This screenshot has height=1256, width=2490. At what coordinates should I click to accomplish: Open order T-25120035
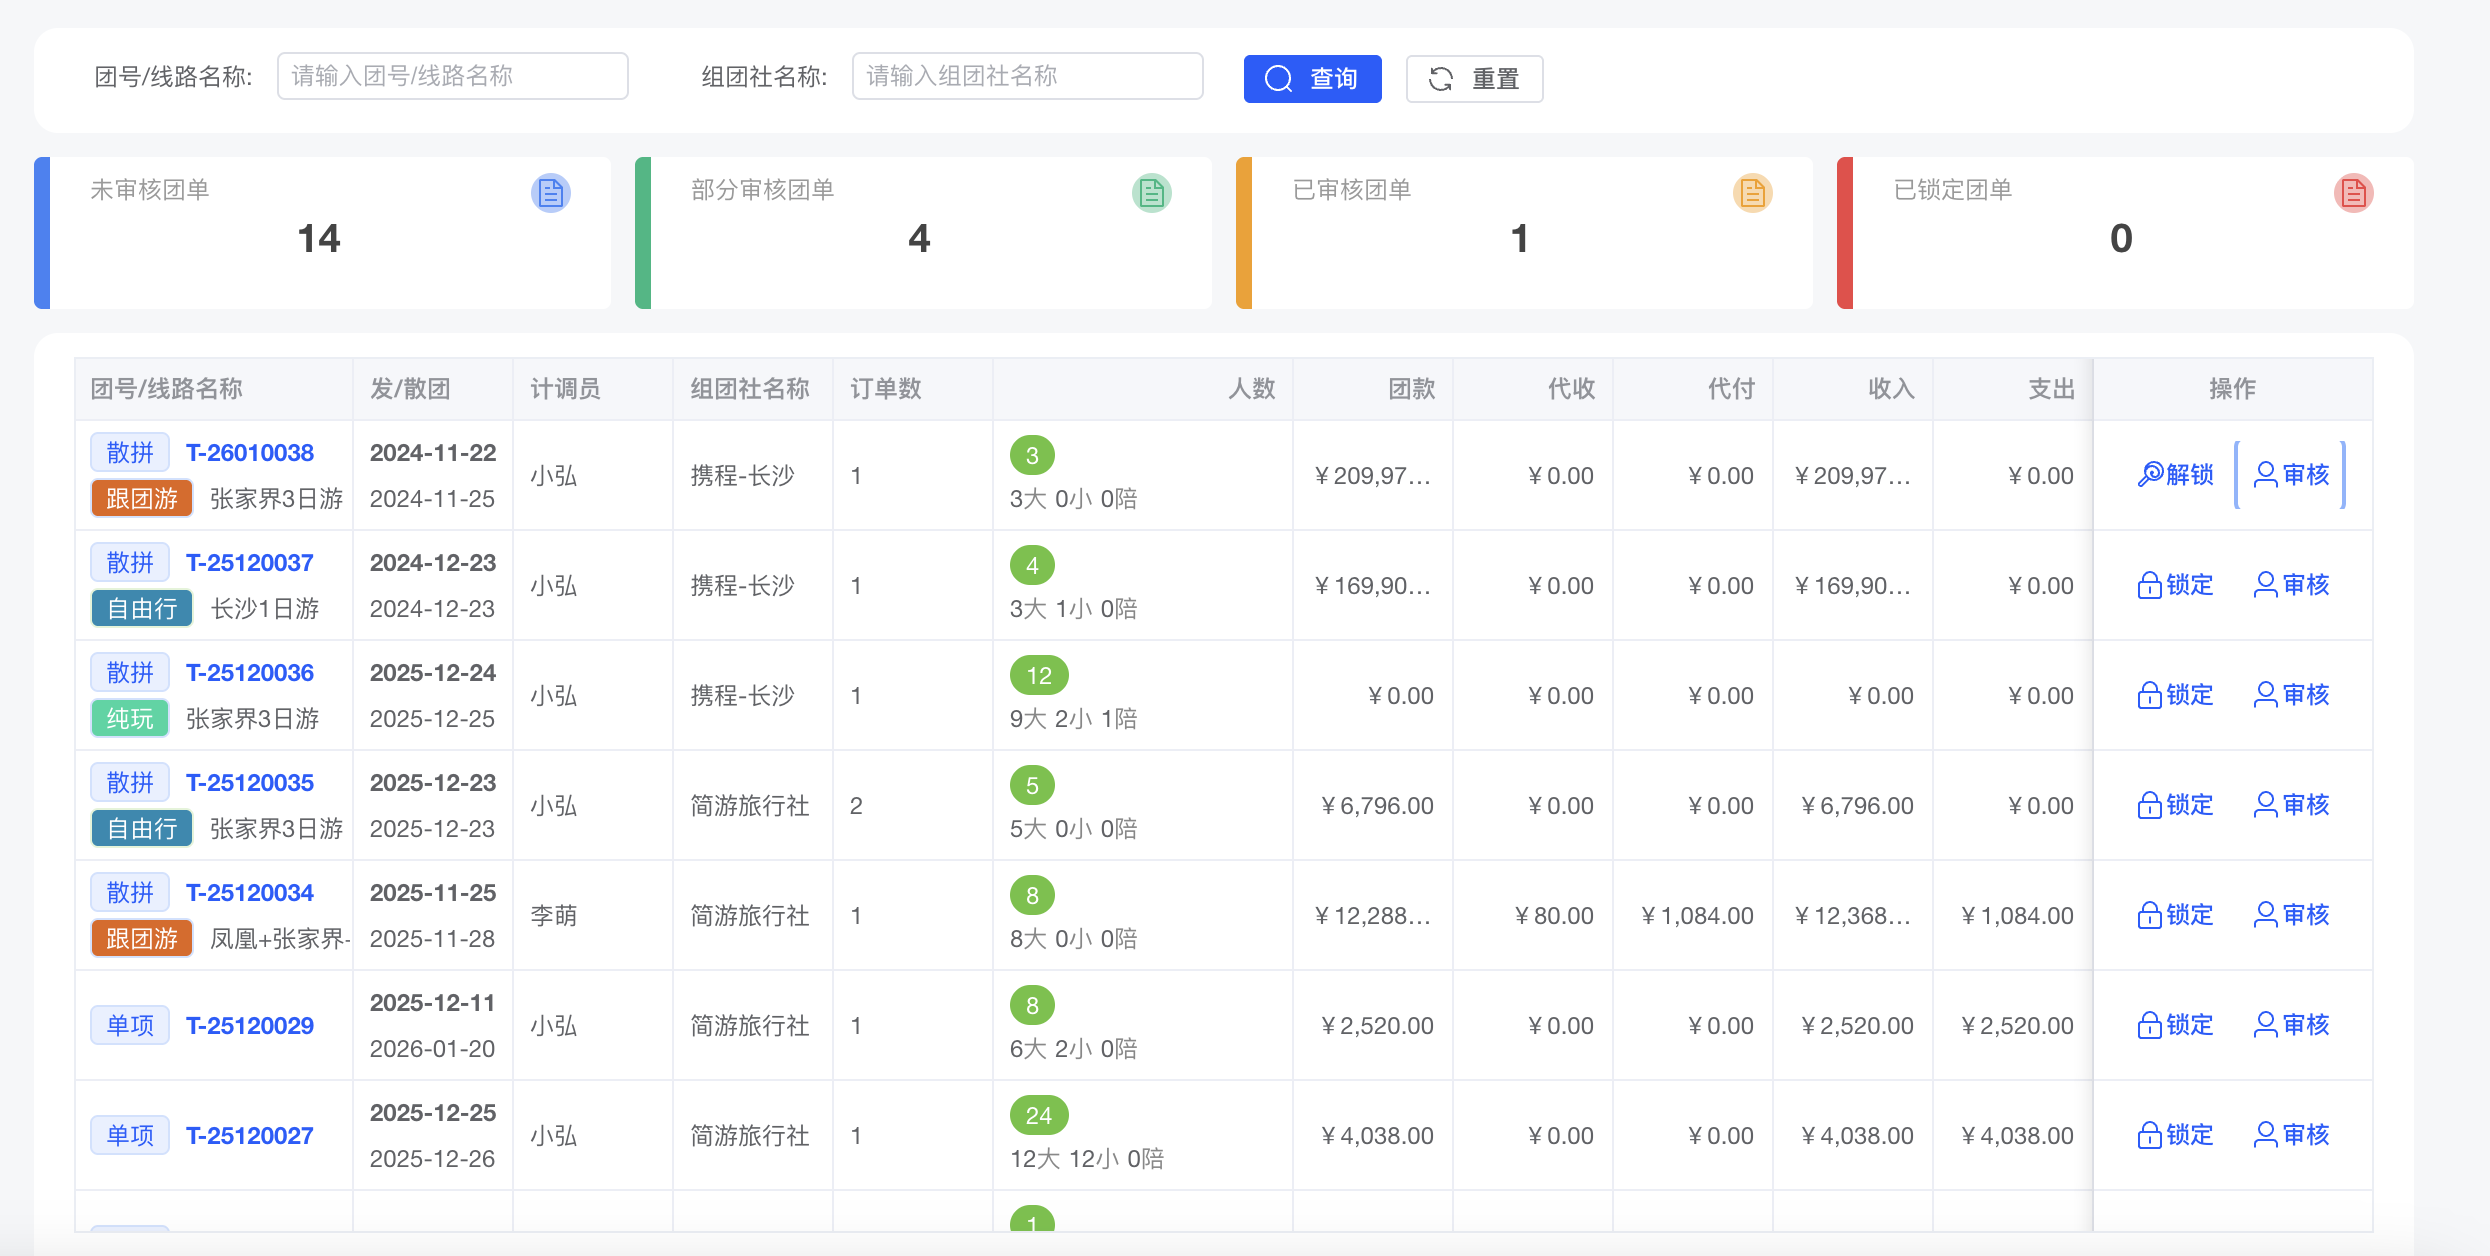249,782
